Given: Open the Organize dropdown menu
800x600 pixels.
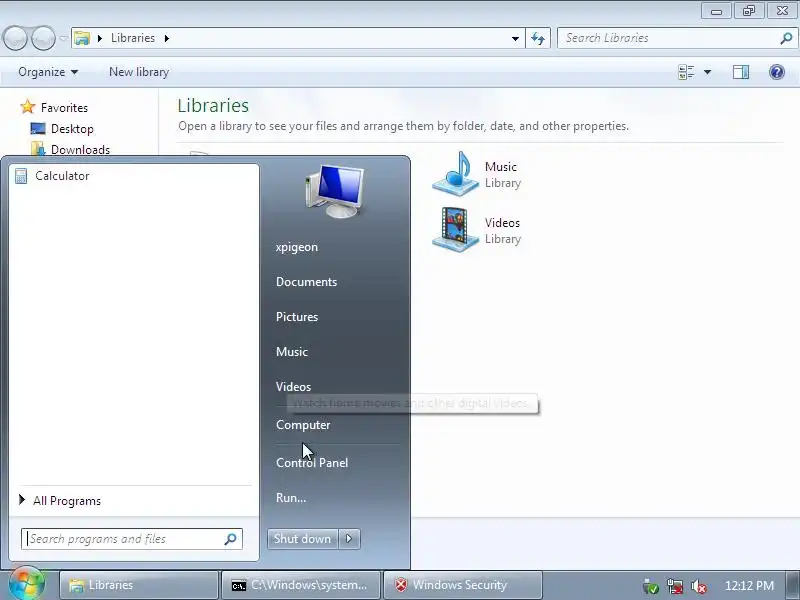Looking at the screenshot, I should point(48,72).
